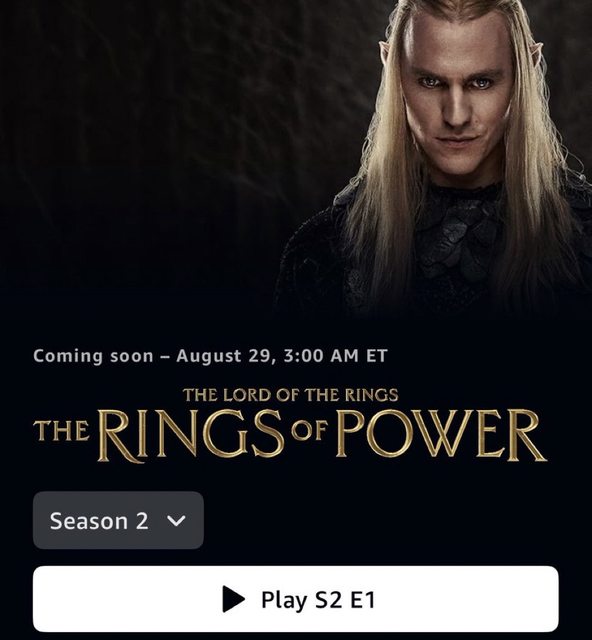Screen dimensions: 592x640
Task: Tap the 'Coming soon' availability text
Action: coord(93,356)
